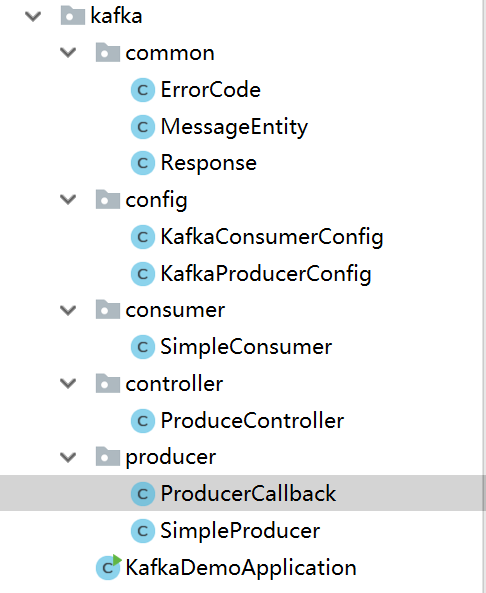
Task: Click the config package folder icon
Action: click(108, 200)
